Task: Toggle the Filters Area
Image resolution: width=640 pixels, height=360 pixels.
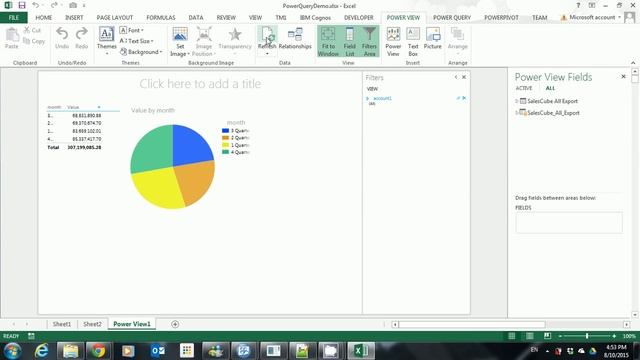Action: pos(369,41)
